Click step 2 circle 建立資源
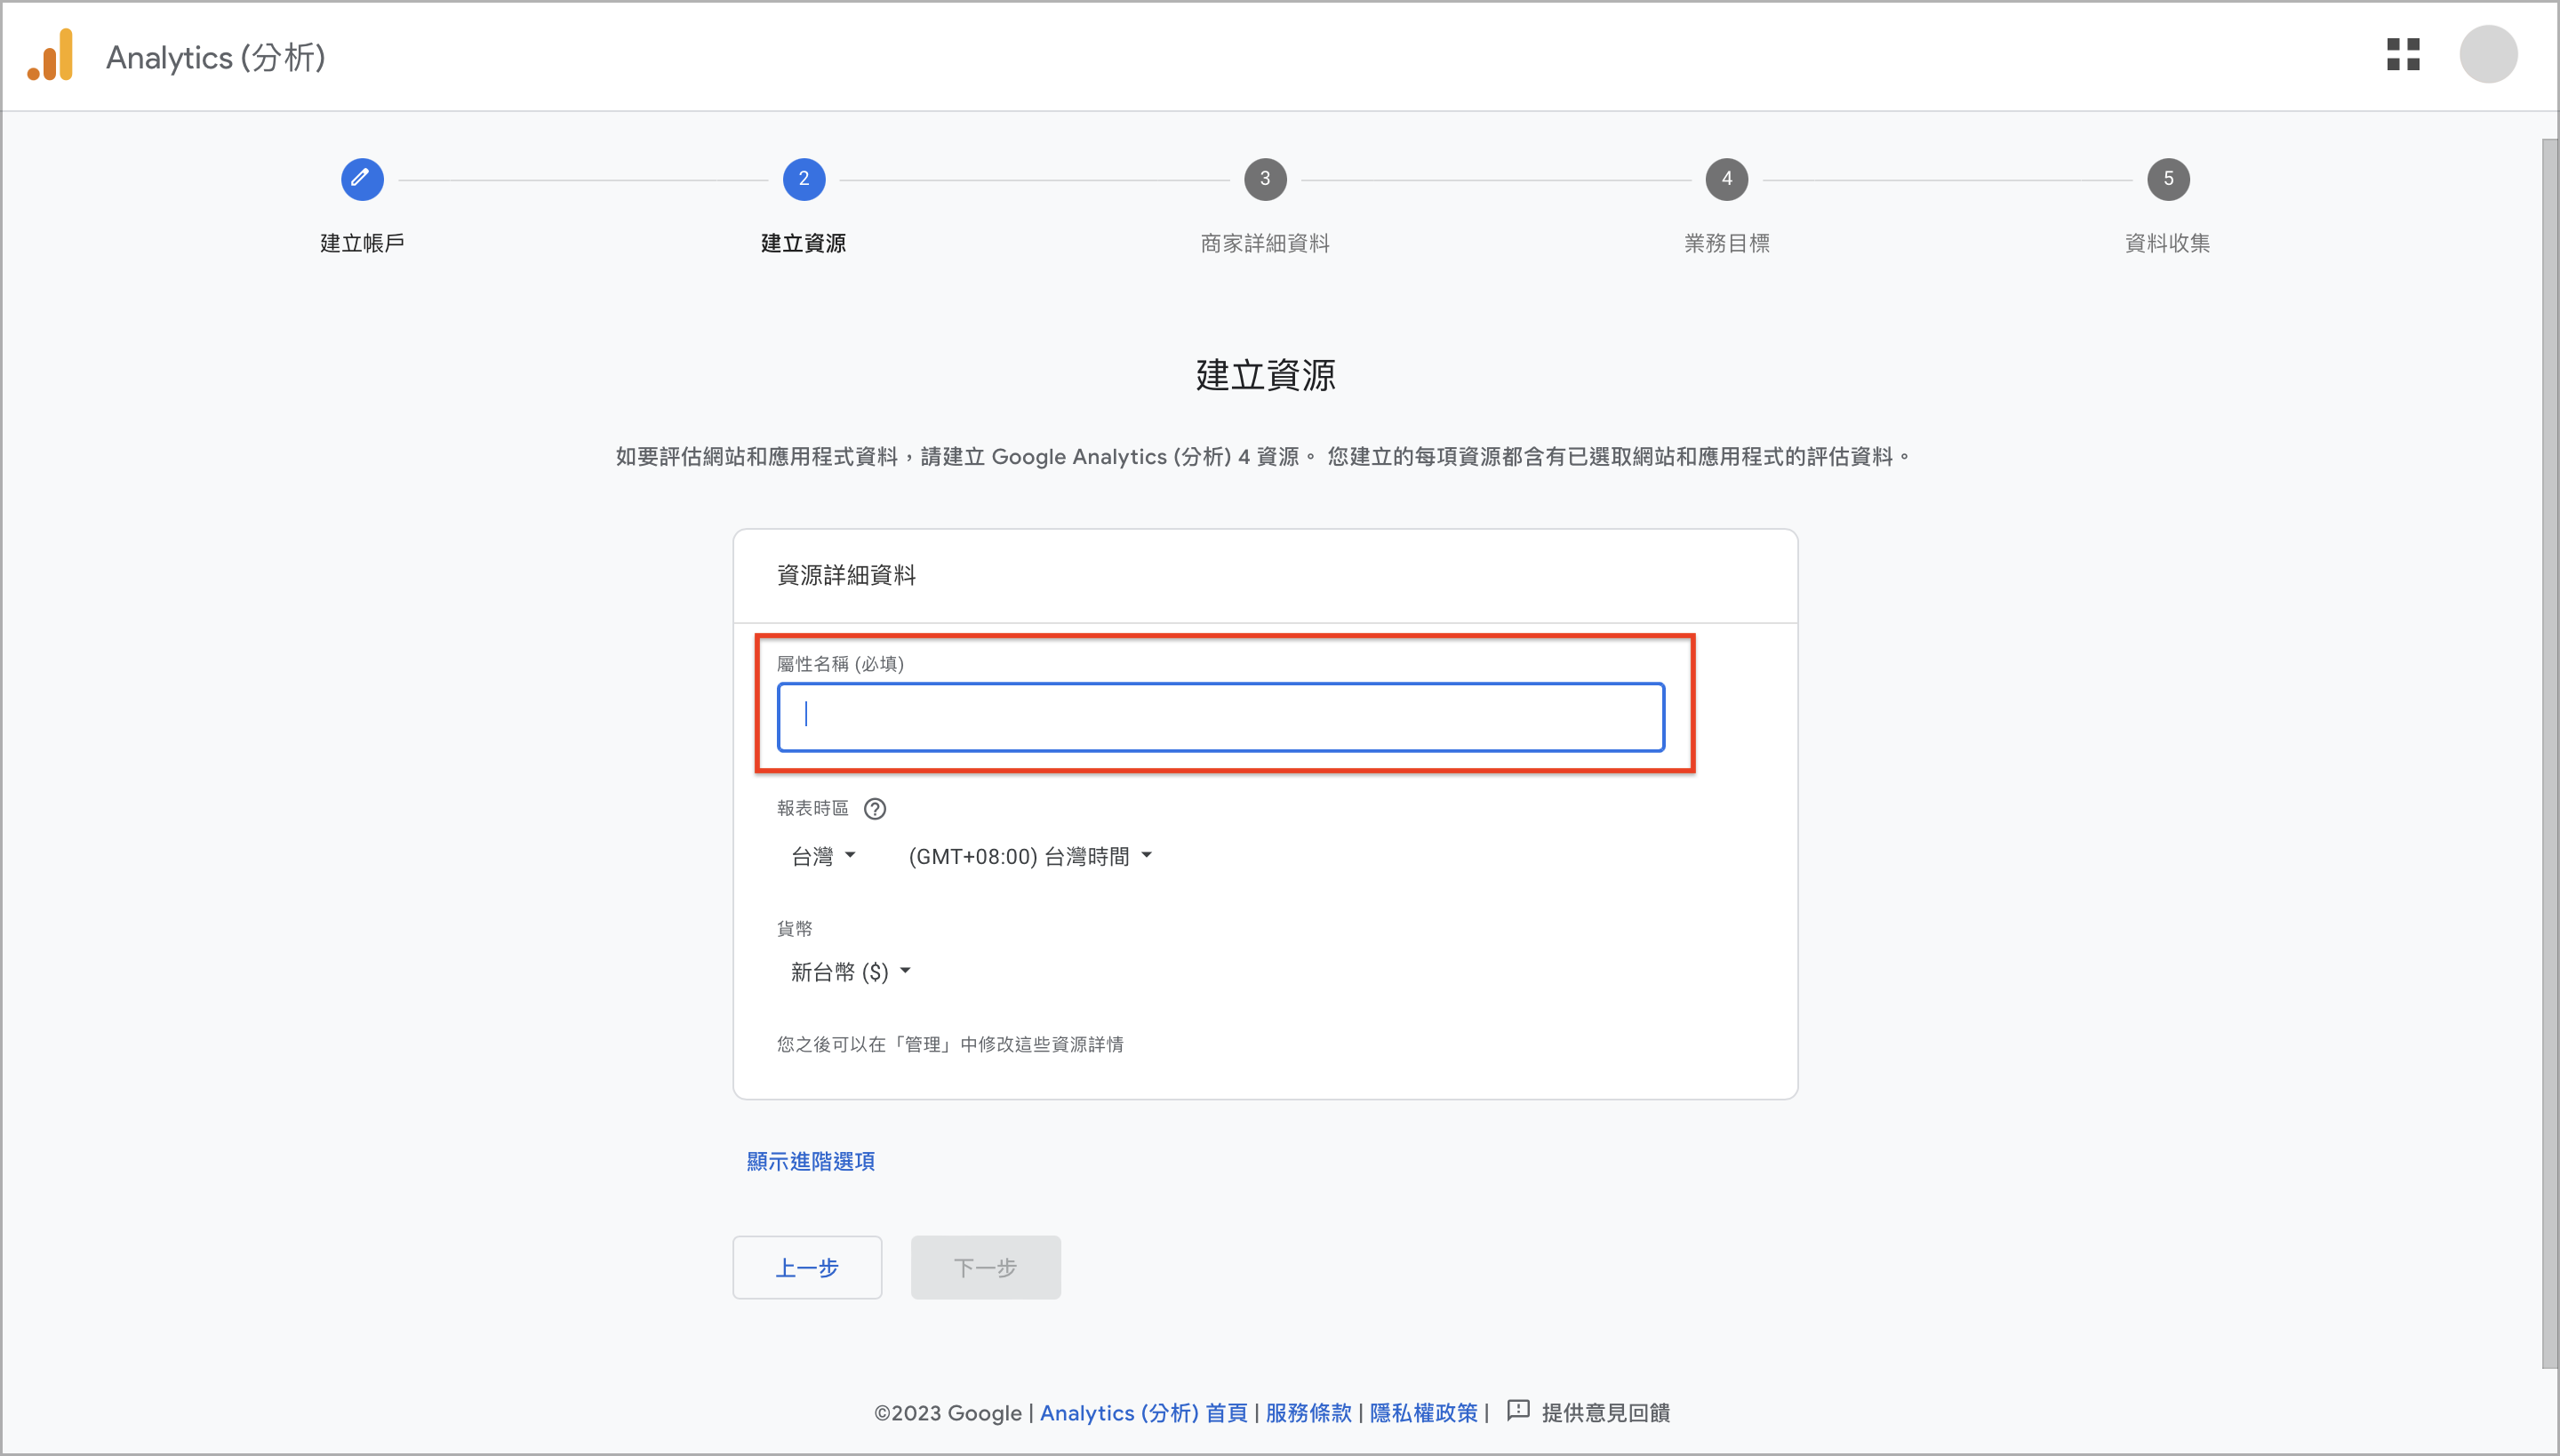This screenshot has width=2560, height=1456. click(x=804, y=179)
